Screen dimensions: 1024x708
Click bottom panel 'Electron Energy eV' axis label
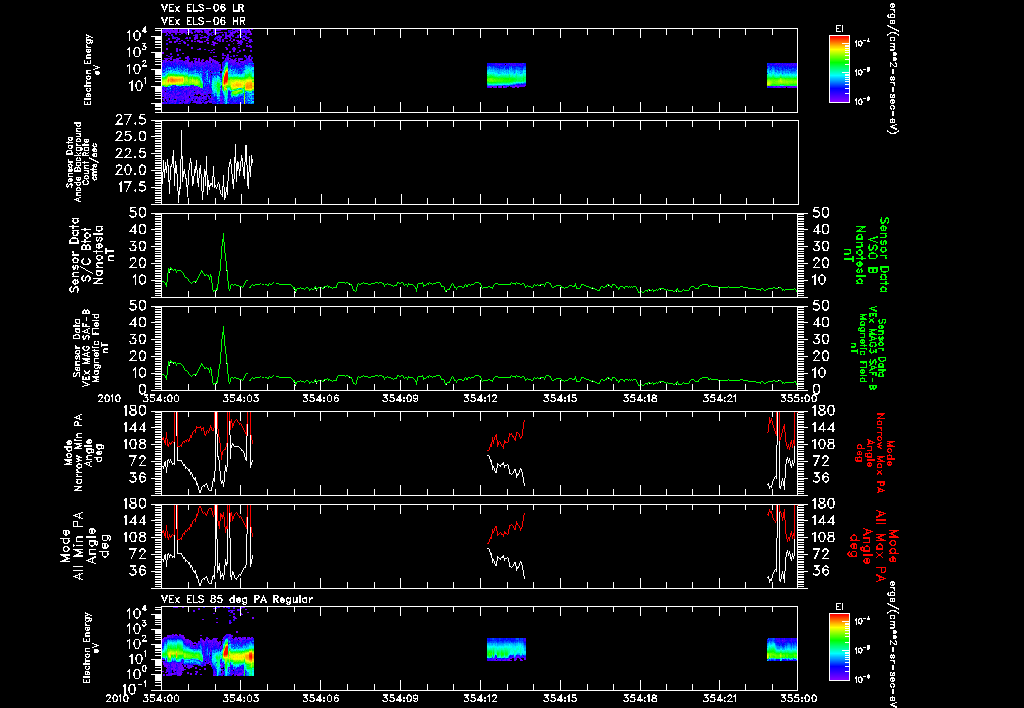click(89, 647)
